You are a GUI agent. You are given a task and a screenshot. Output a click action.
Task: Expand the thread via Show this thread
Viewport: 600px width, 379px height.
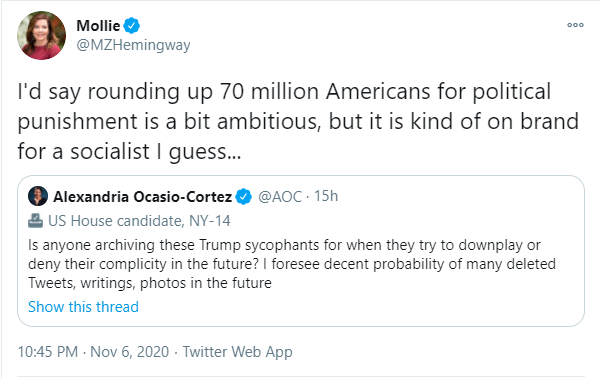[83, 307]
